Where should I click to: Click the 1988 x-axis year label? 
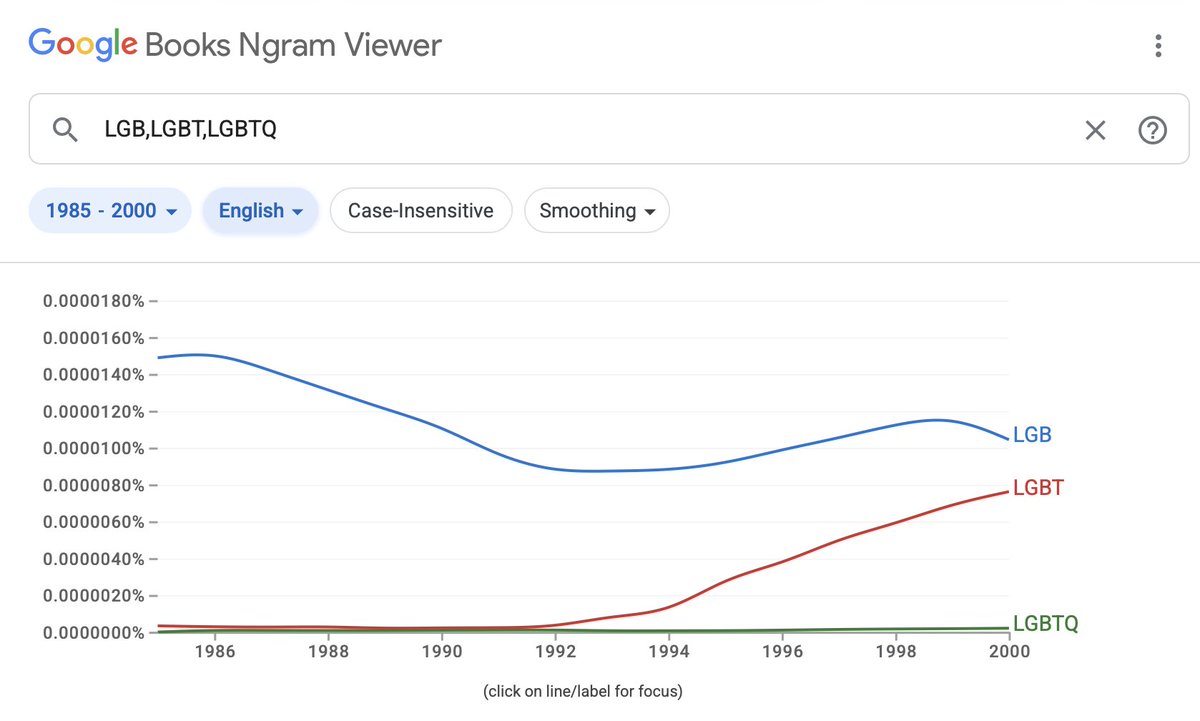pos(328,651)
